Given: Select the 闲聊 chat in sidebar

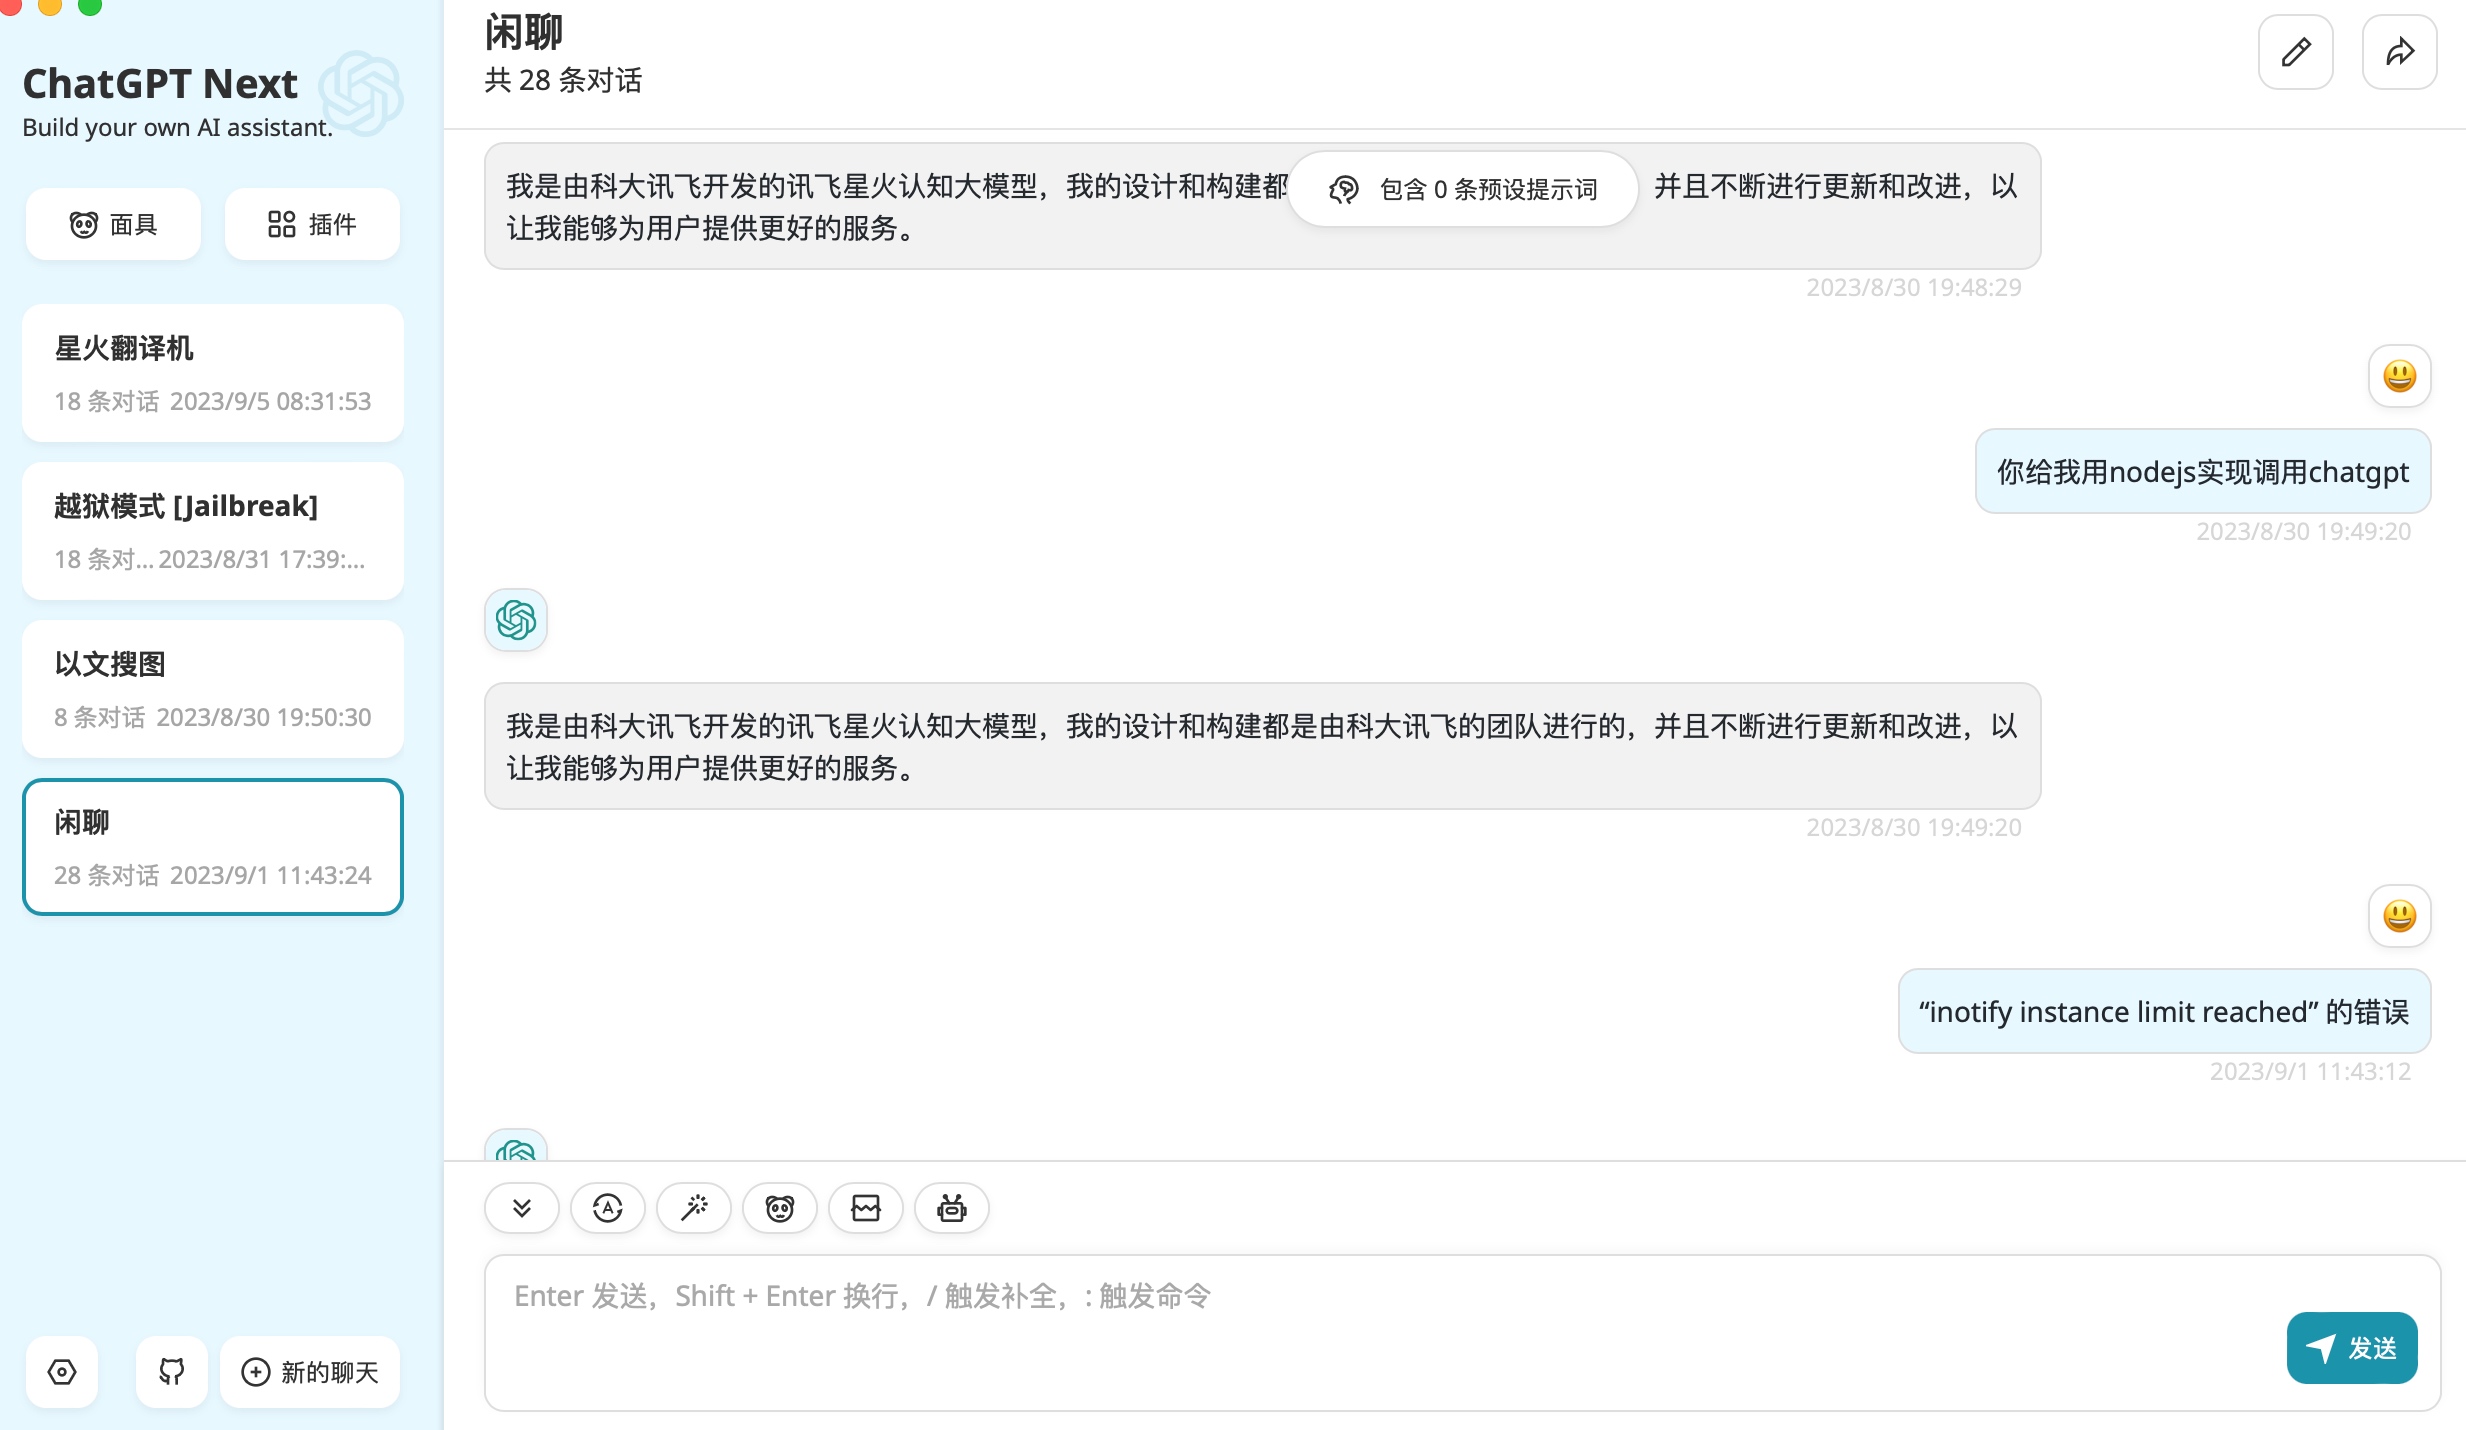Looking at the screenshot, I should click(x=213, y=847).
